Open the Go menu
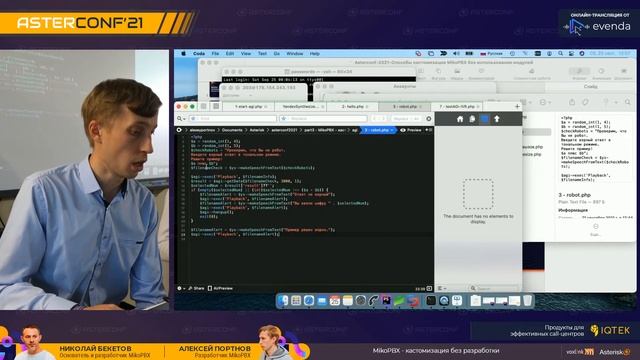Image resolution: width=640 pixels, height=360 pixels. tap(277, 53)
